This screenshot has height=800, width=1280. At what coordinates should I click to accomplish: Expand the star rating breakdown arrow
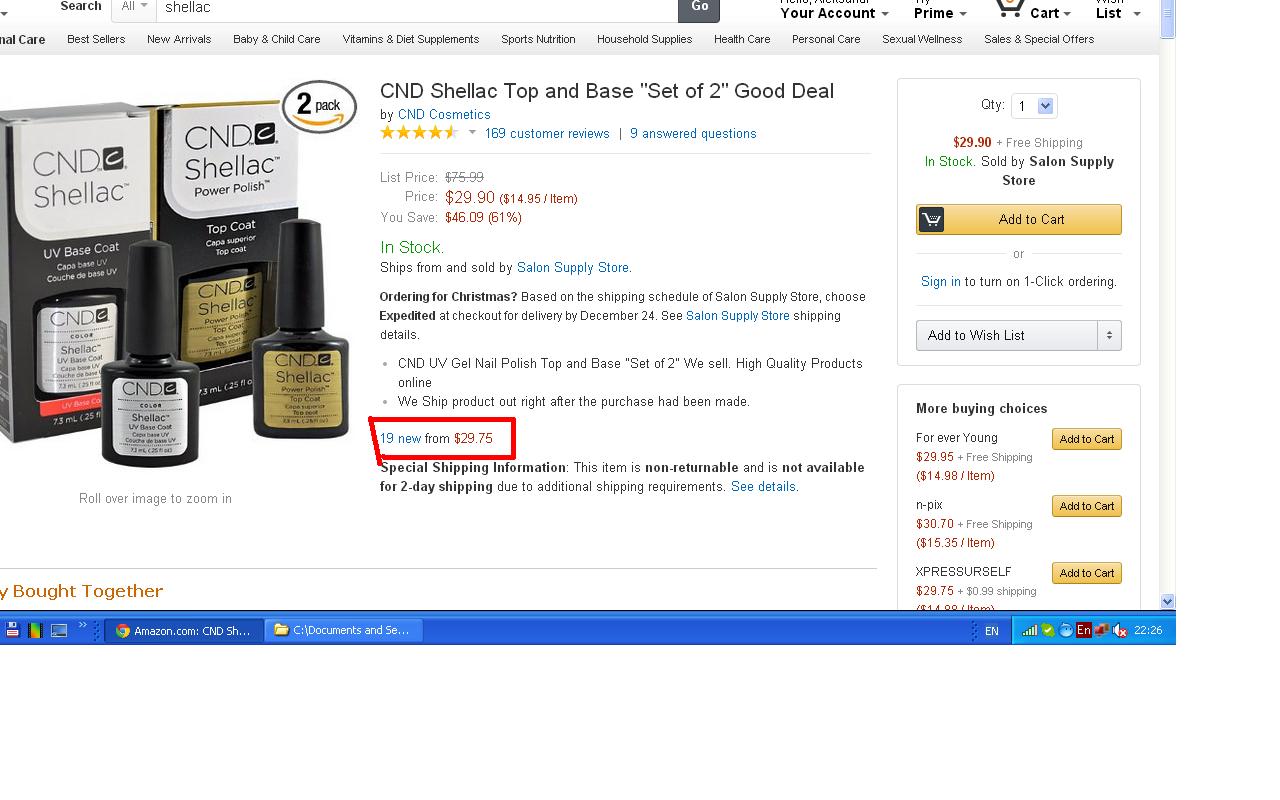472,133
